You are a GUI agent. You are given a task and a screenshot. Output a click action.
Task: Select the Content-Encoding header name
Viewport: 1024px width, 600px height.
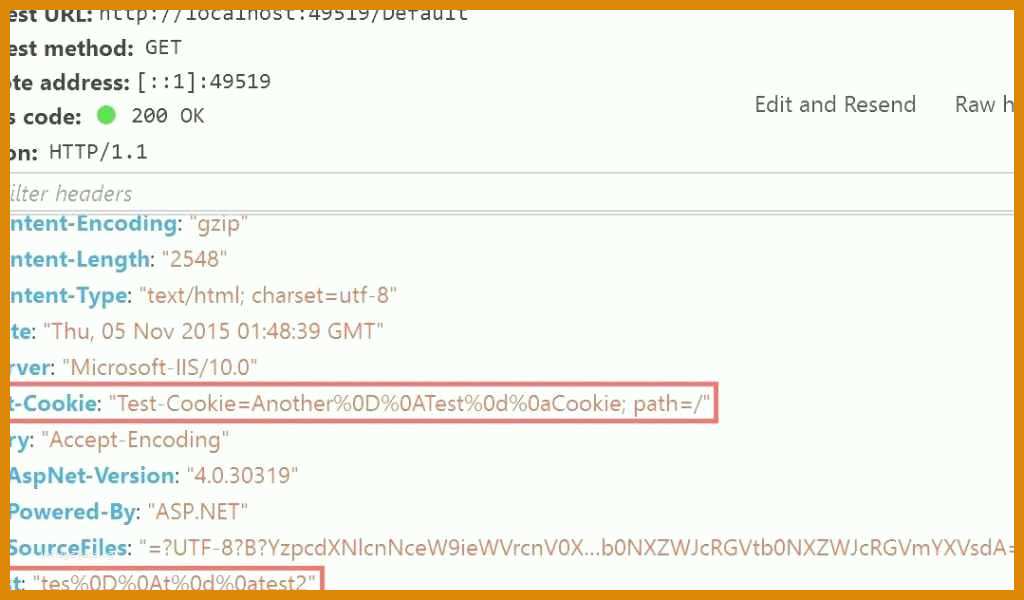click(x=93, y=223)
